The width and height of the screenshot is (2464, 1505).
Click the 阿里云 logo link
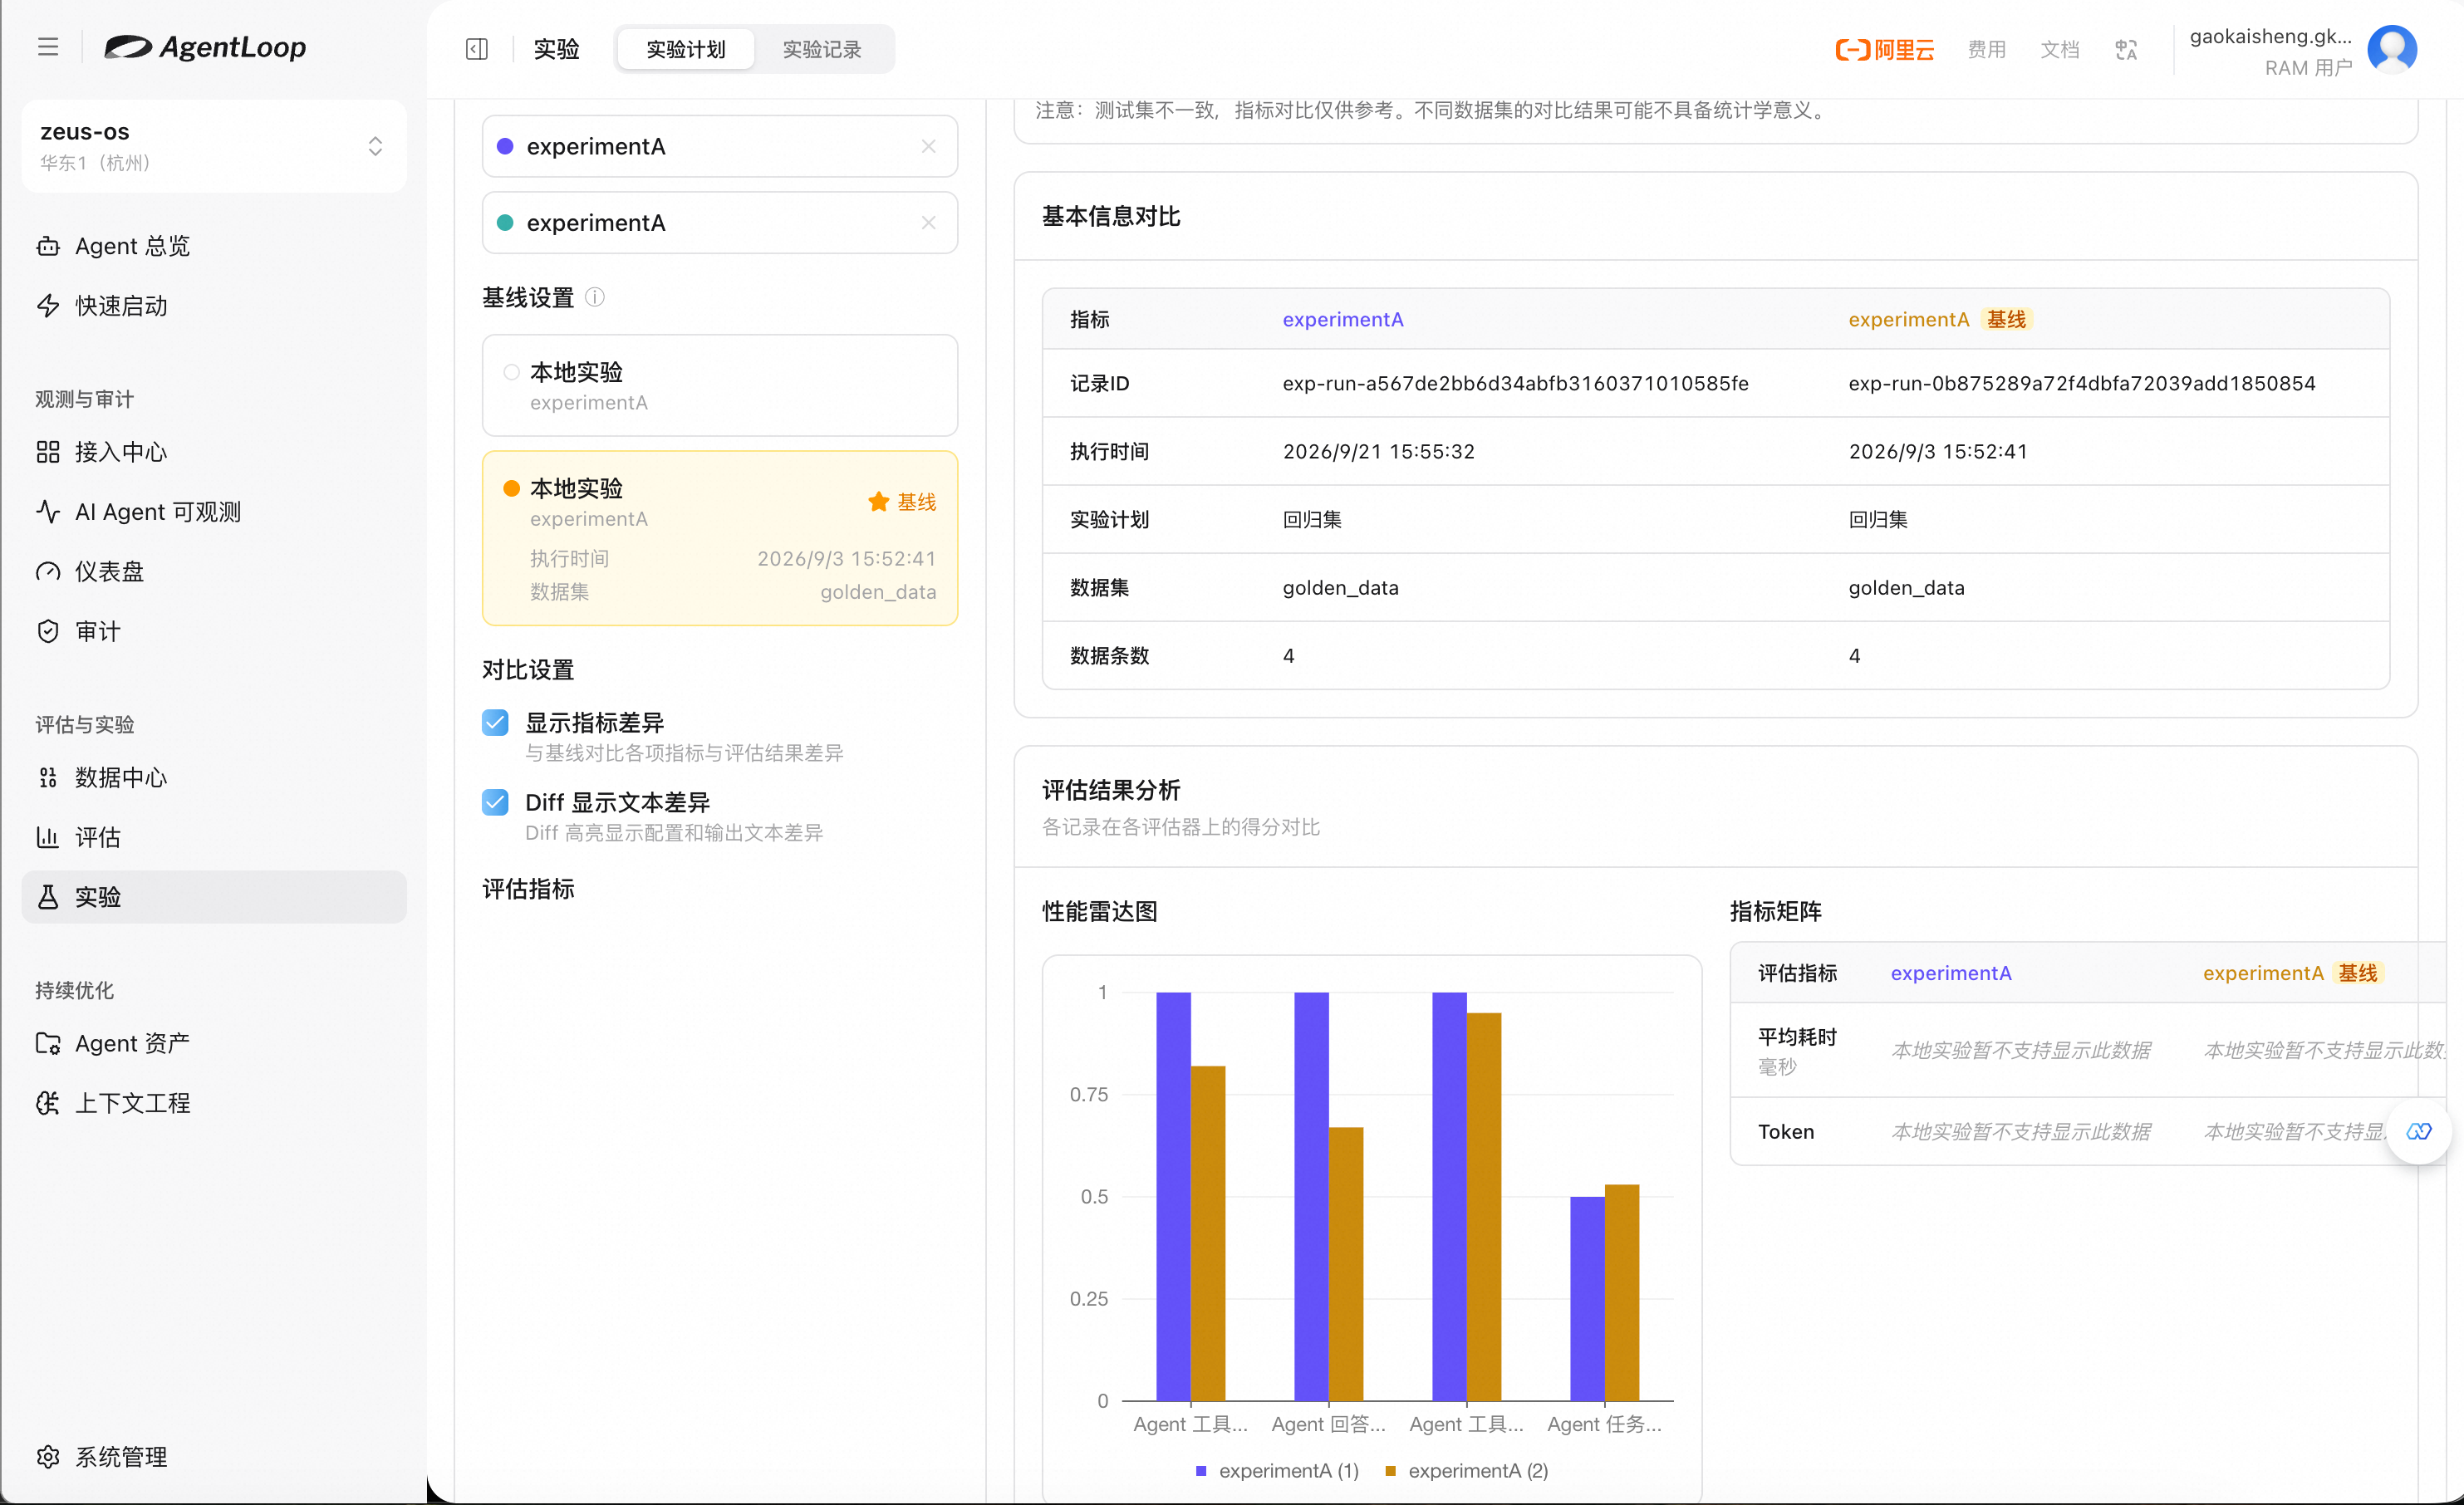[x=1885, y=49]
